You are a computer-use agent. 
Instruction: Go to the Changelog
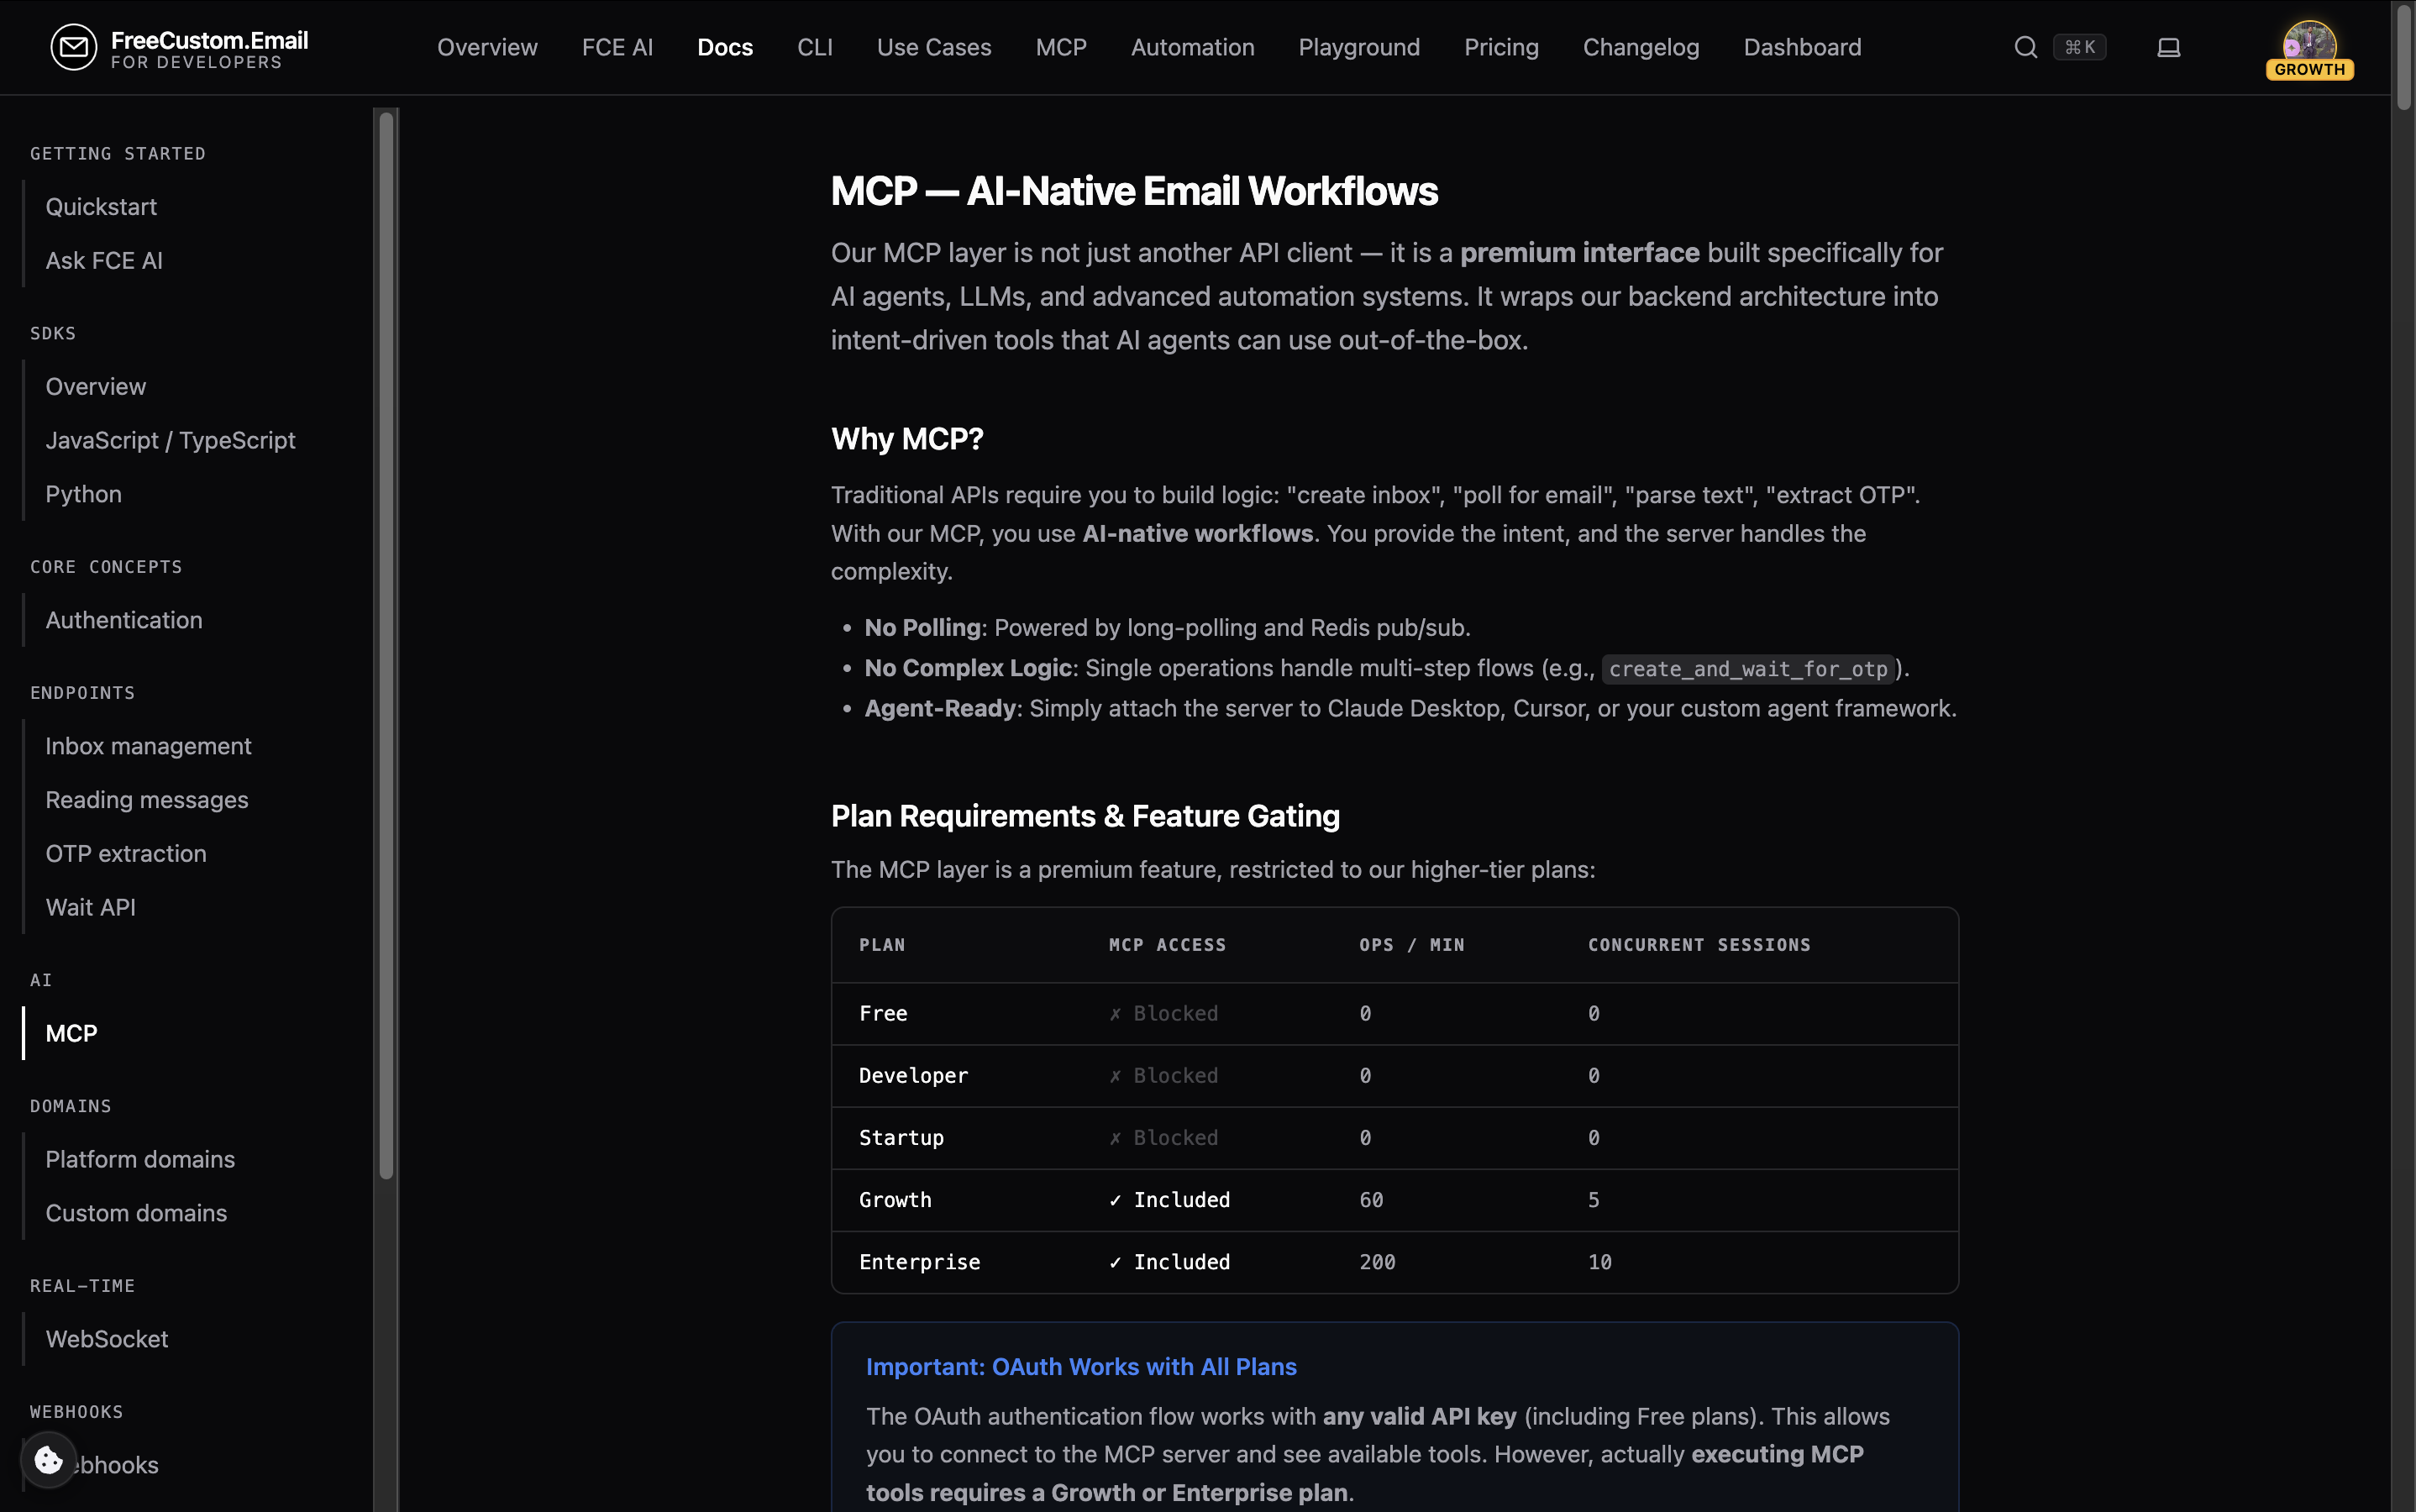coord(1640,47)
